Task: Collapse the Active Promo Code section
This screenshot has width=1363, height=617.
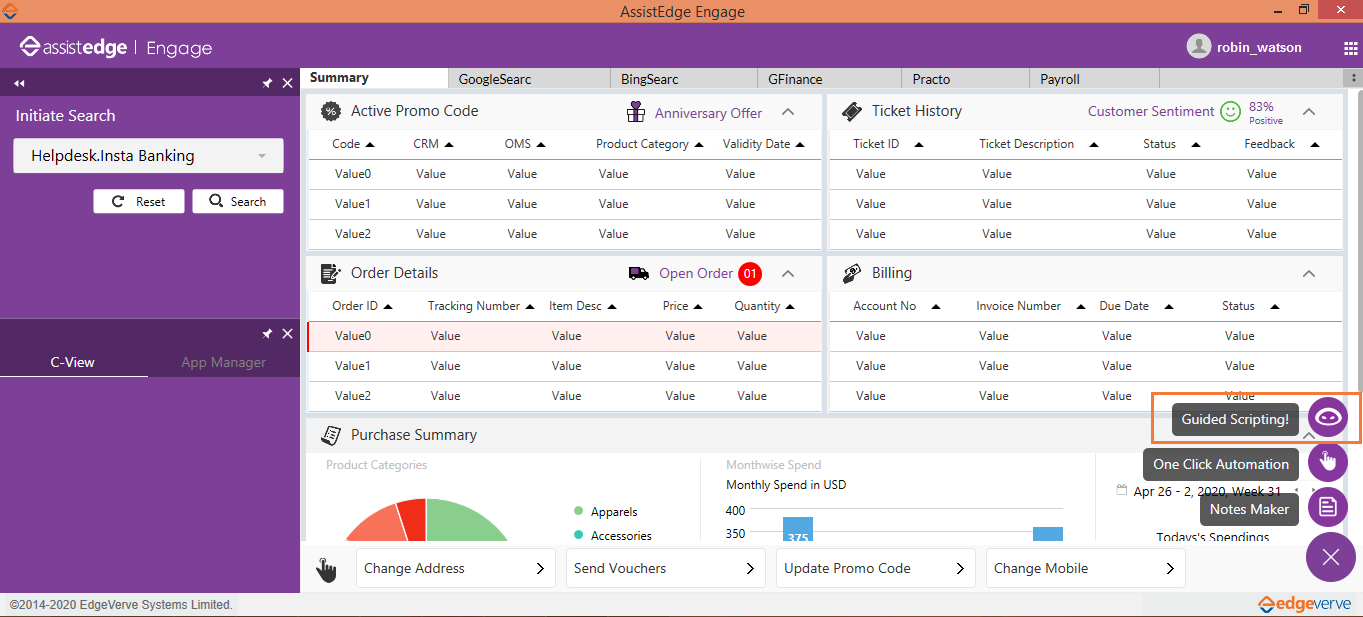Action: coord(788,112)
